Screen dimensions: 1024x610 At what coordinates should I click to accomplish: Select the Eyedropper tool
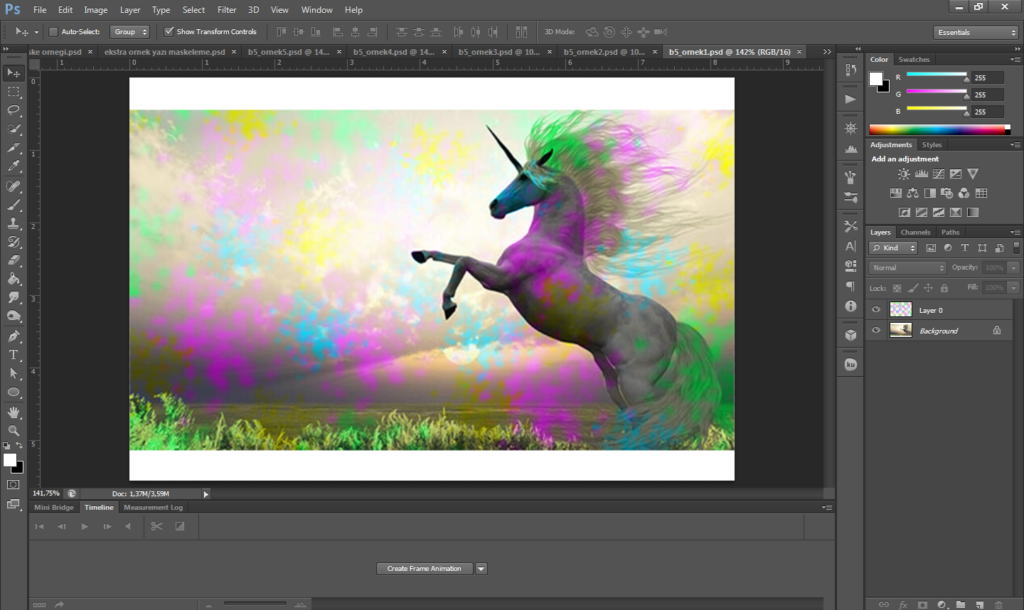[14, 166]
